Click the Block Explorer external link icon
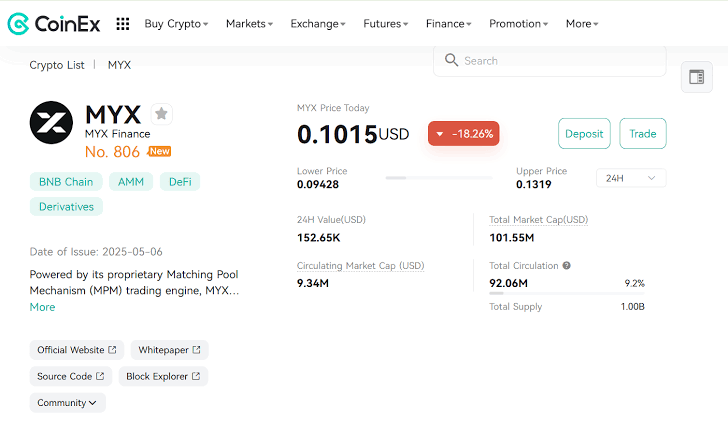The width and height of the screenshot is (728, 421). point(196,376)
